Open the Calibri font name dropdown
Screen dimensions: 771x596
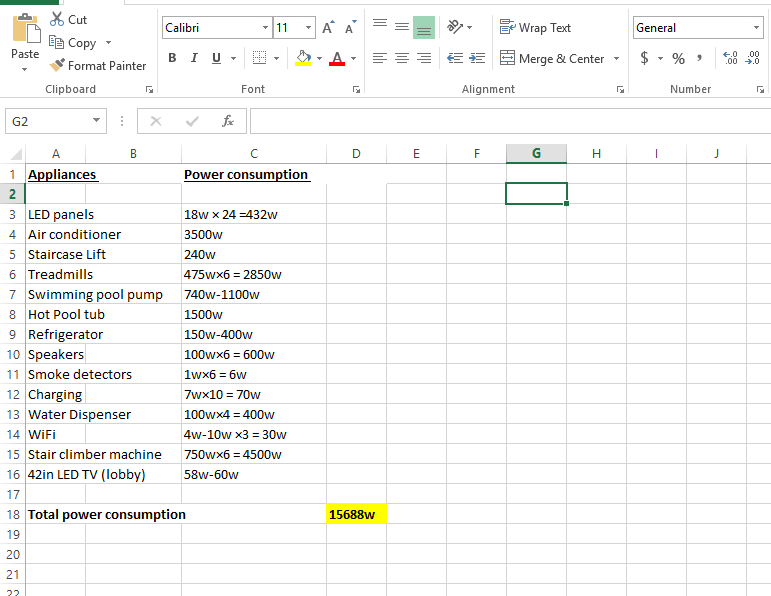tap(265, 28)
